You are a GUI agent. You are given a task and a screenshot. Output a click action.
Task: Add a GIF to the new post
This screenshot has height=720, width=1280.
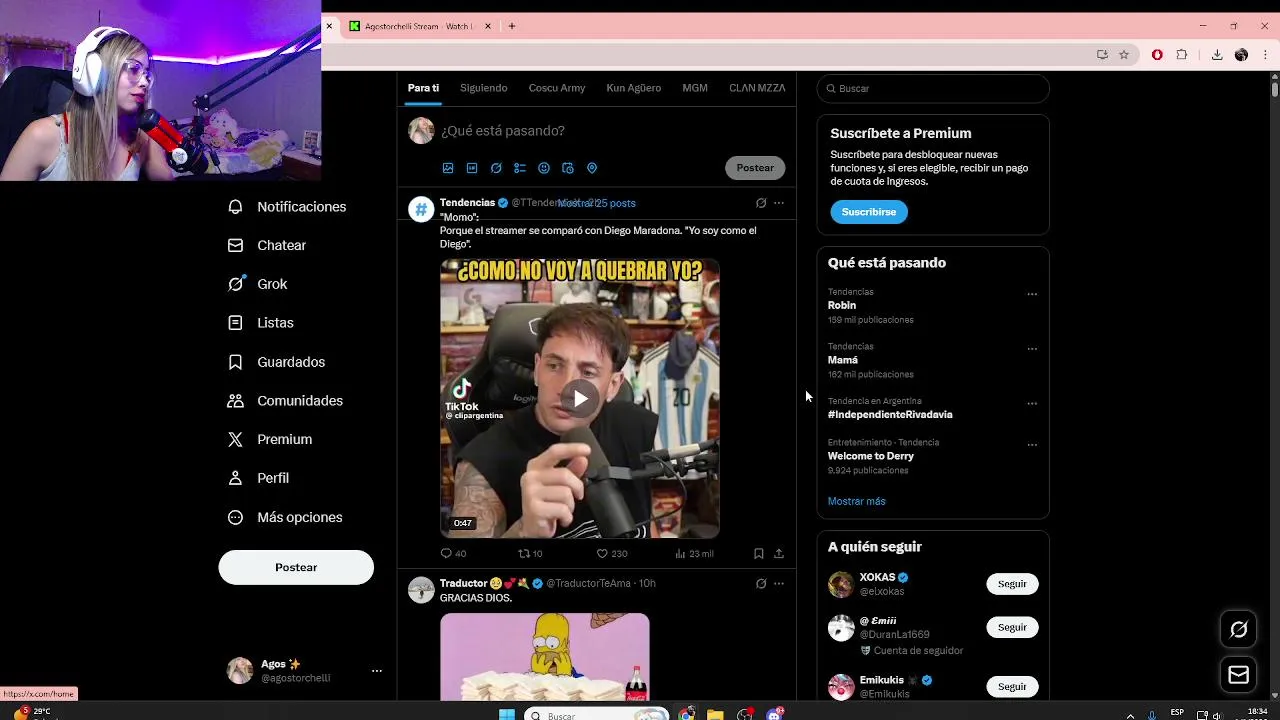coord(472,168)
